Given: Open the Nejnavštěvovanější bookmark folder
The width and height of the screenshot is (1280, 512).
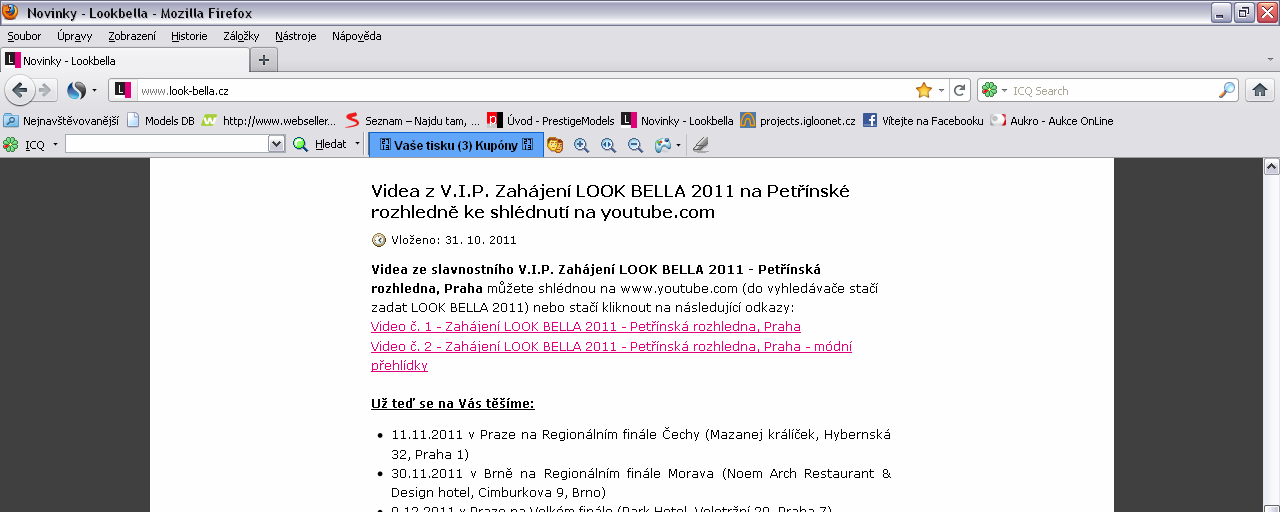Looking at the screenshot, I should 61,120.
